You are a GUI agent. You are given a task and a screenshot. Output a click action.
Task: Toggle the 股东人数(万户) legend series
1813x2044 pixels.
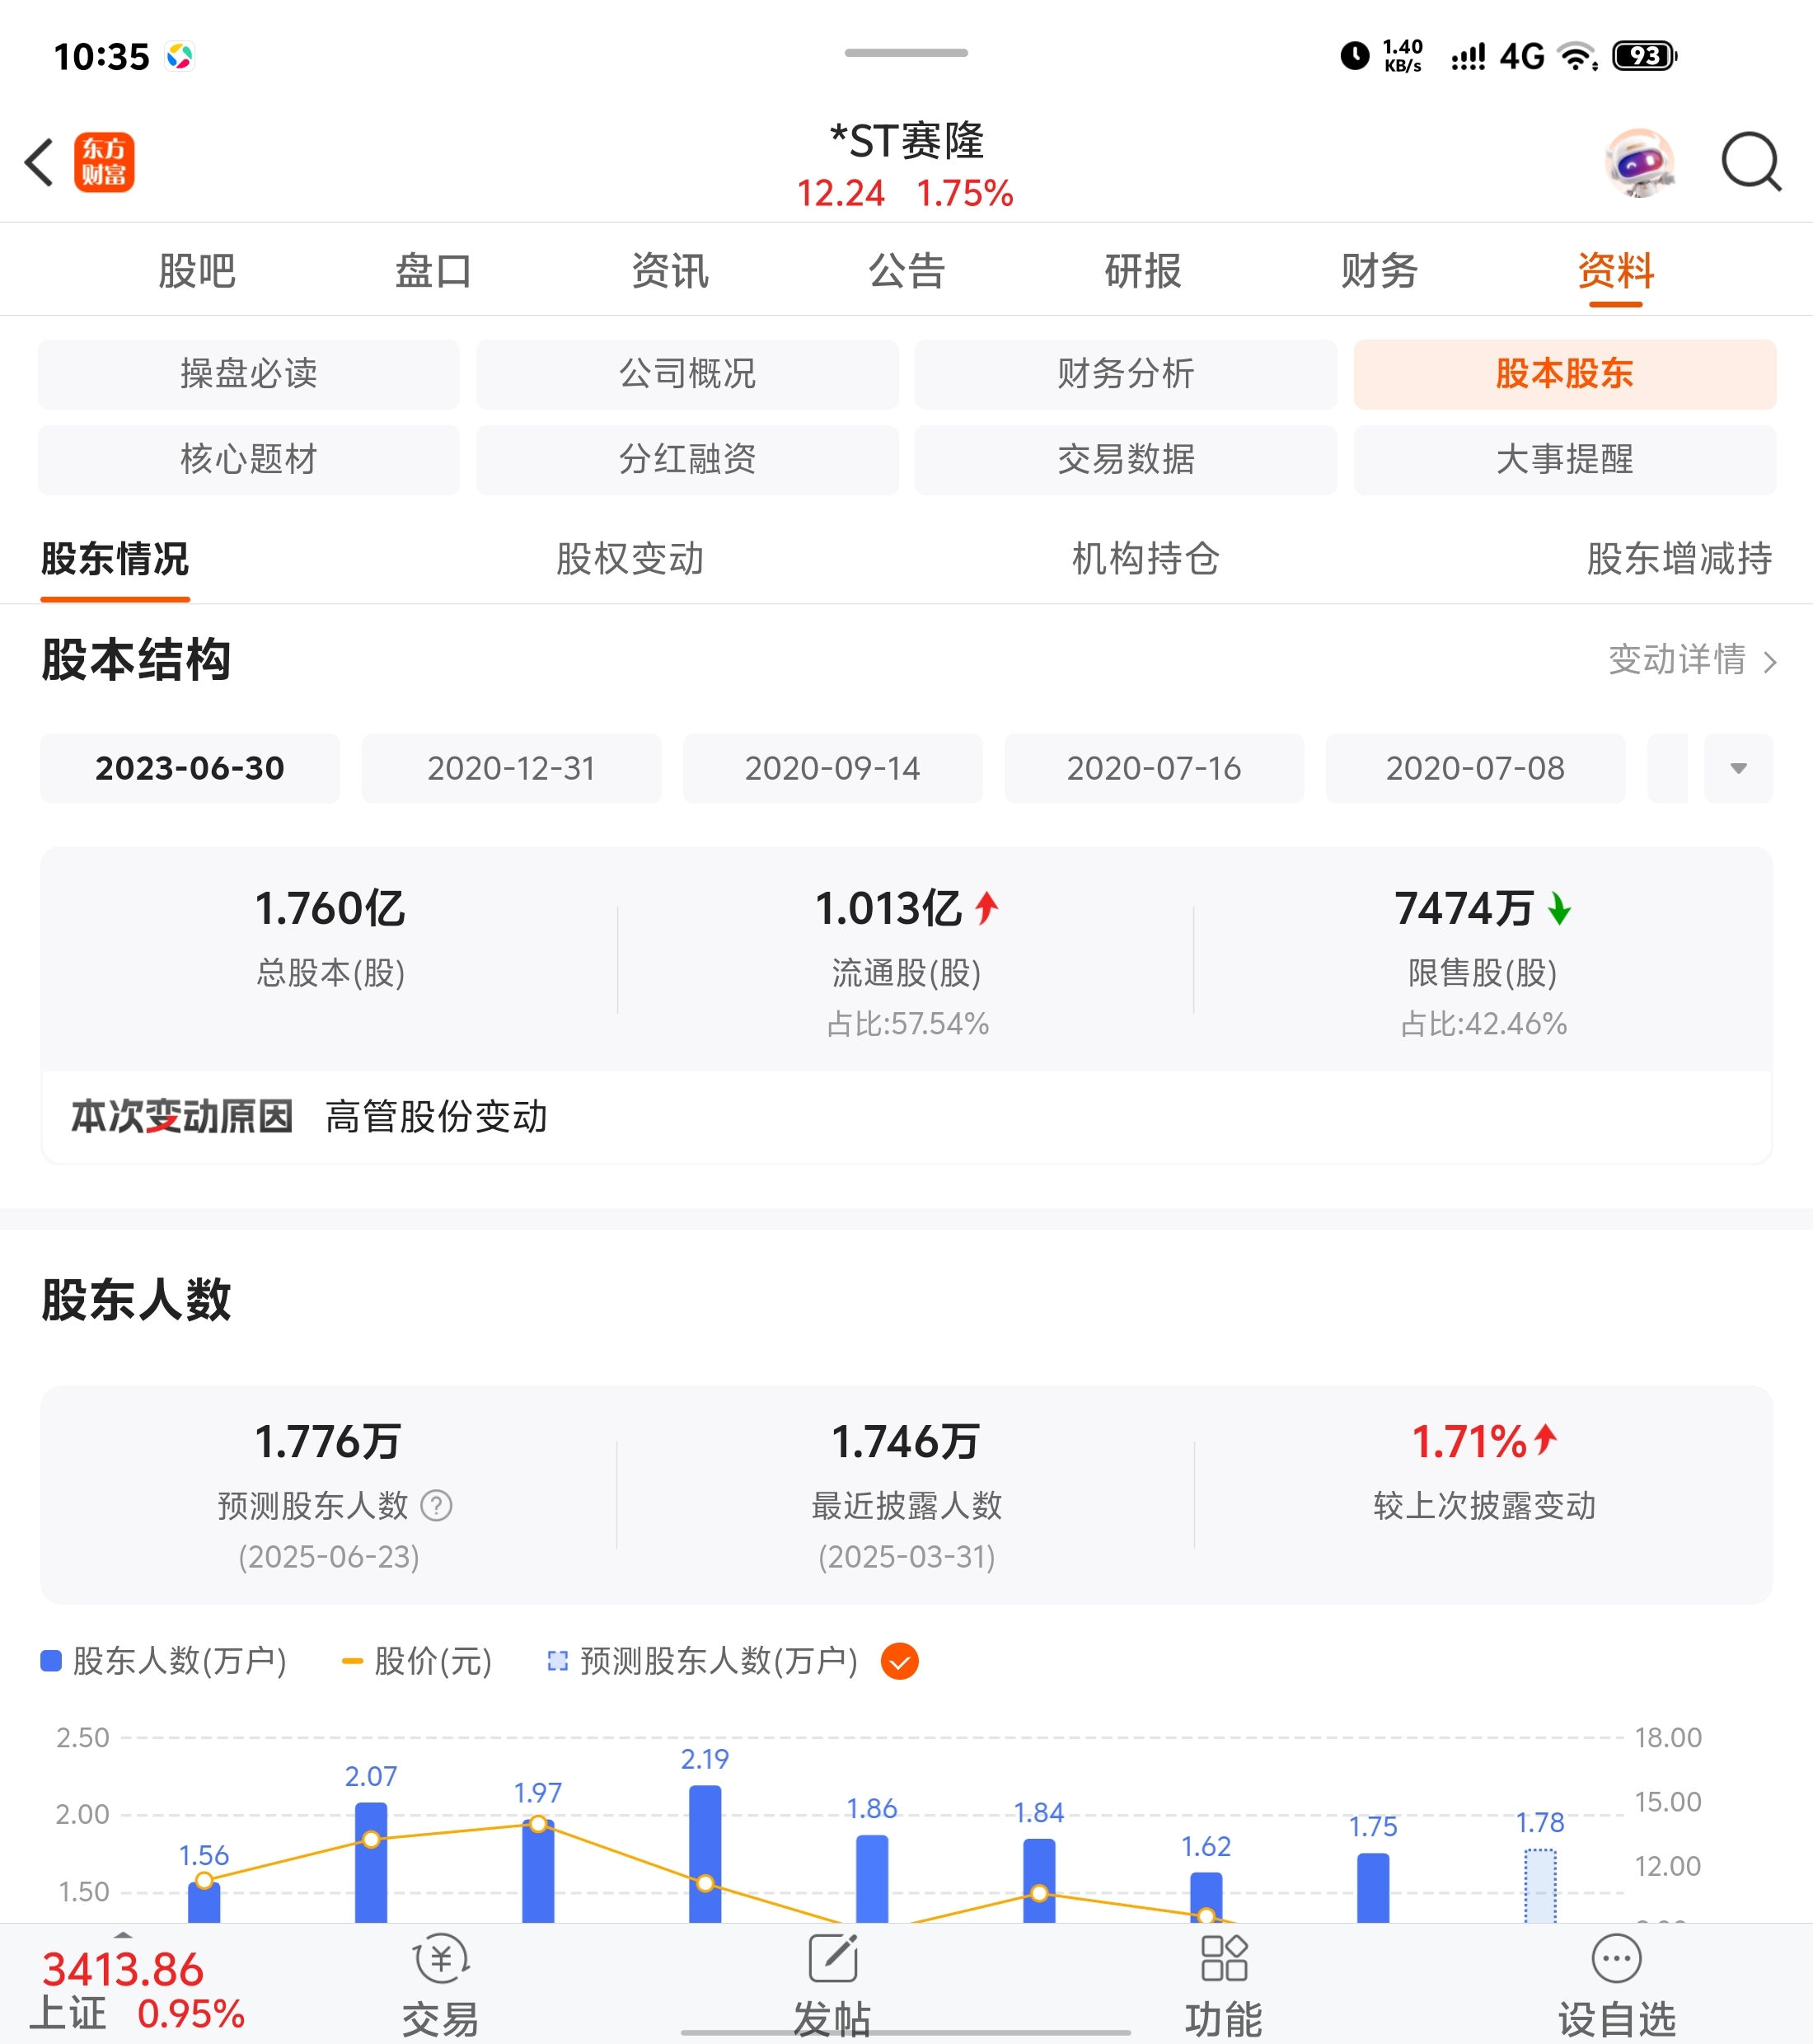click(x=165, y=1661)
